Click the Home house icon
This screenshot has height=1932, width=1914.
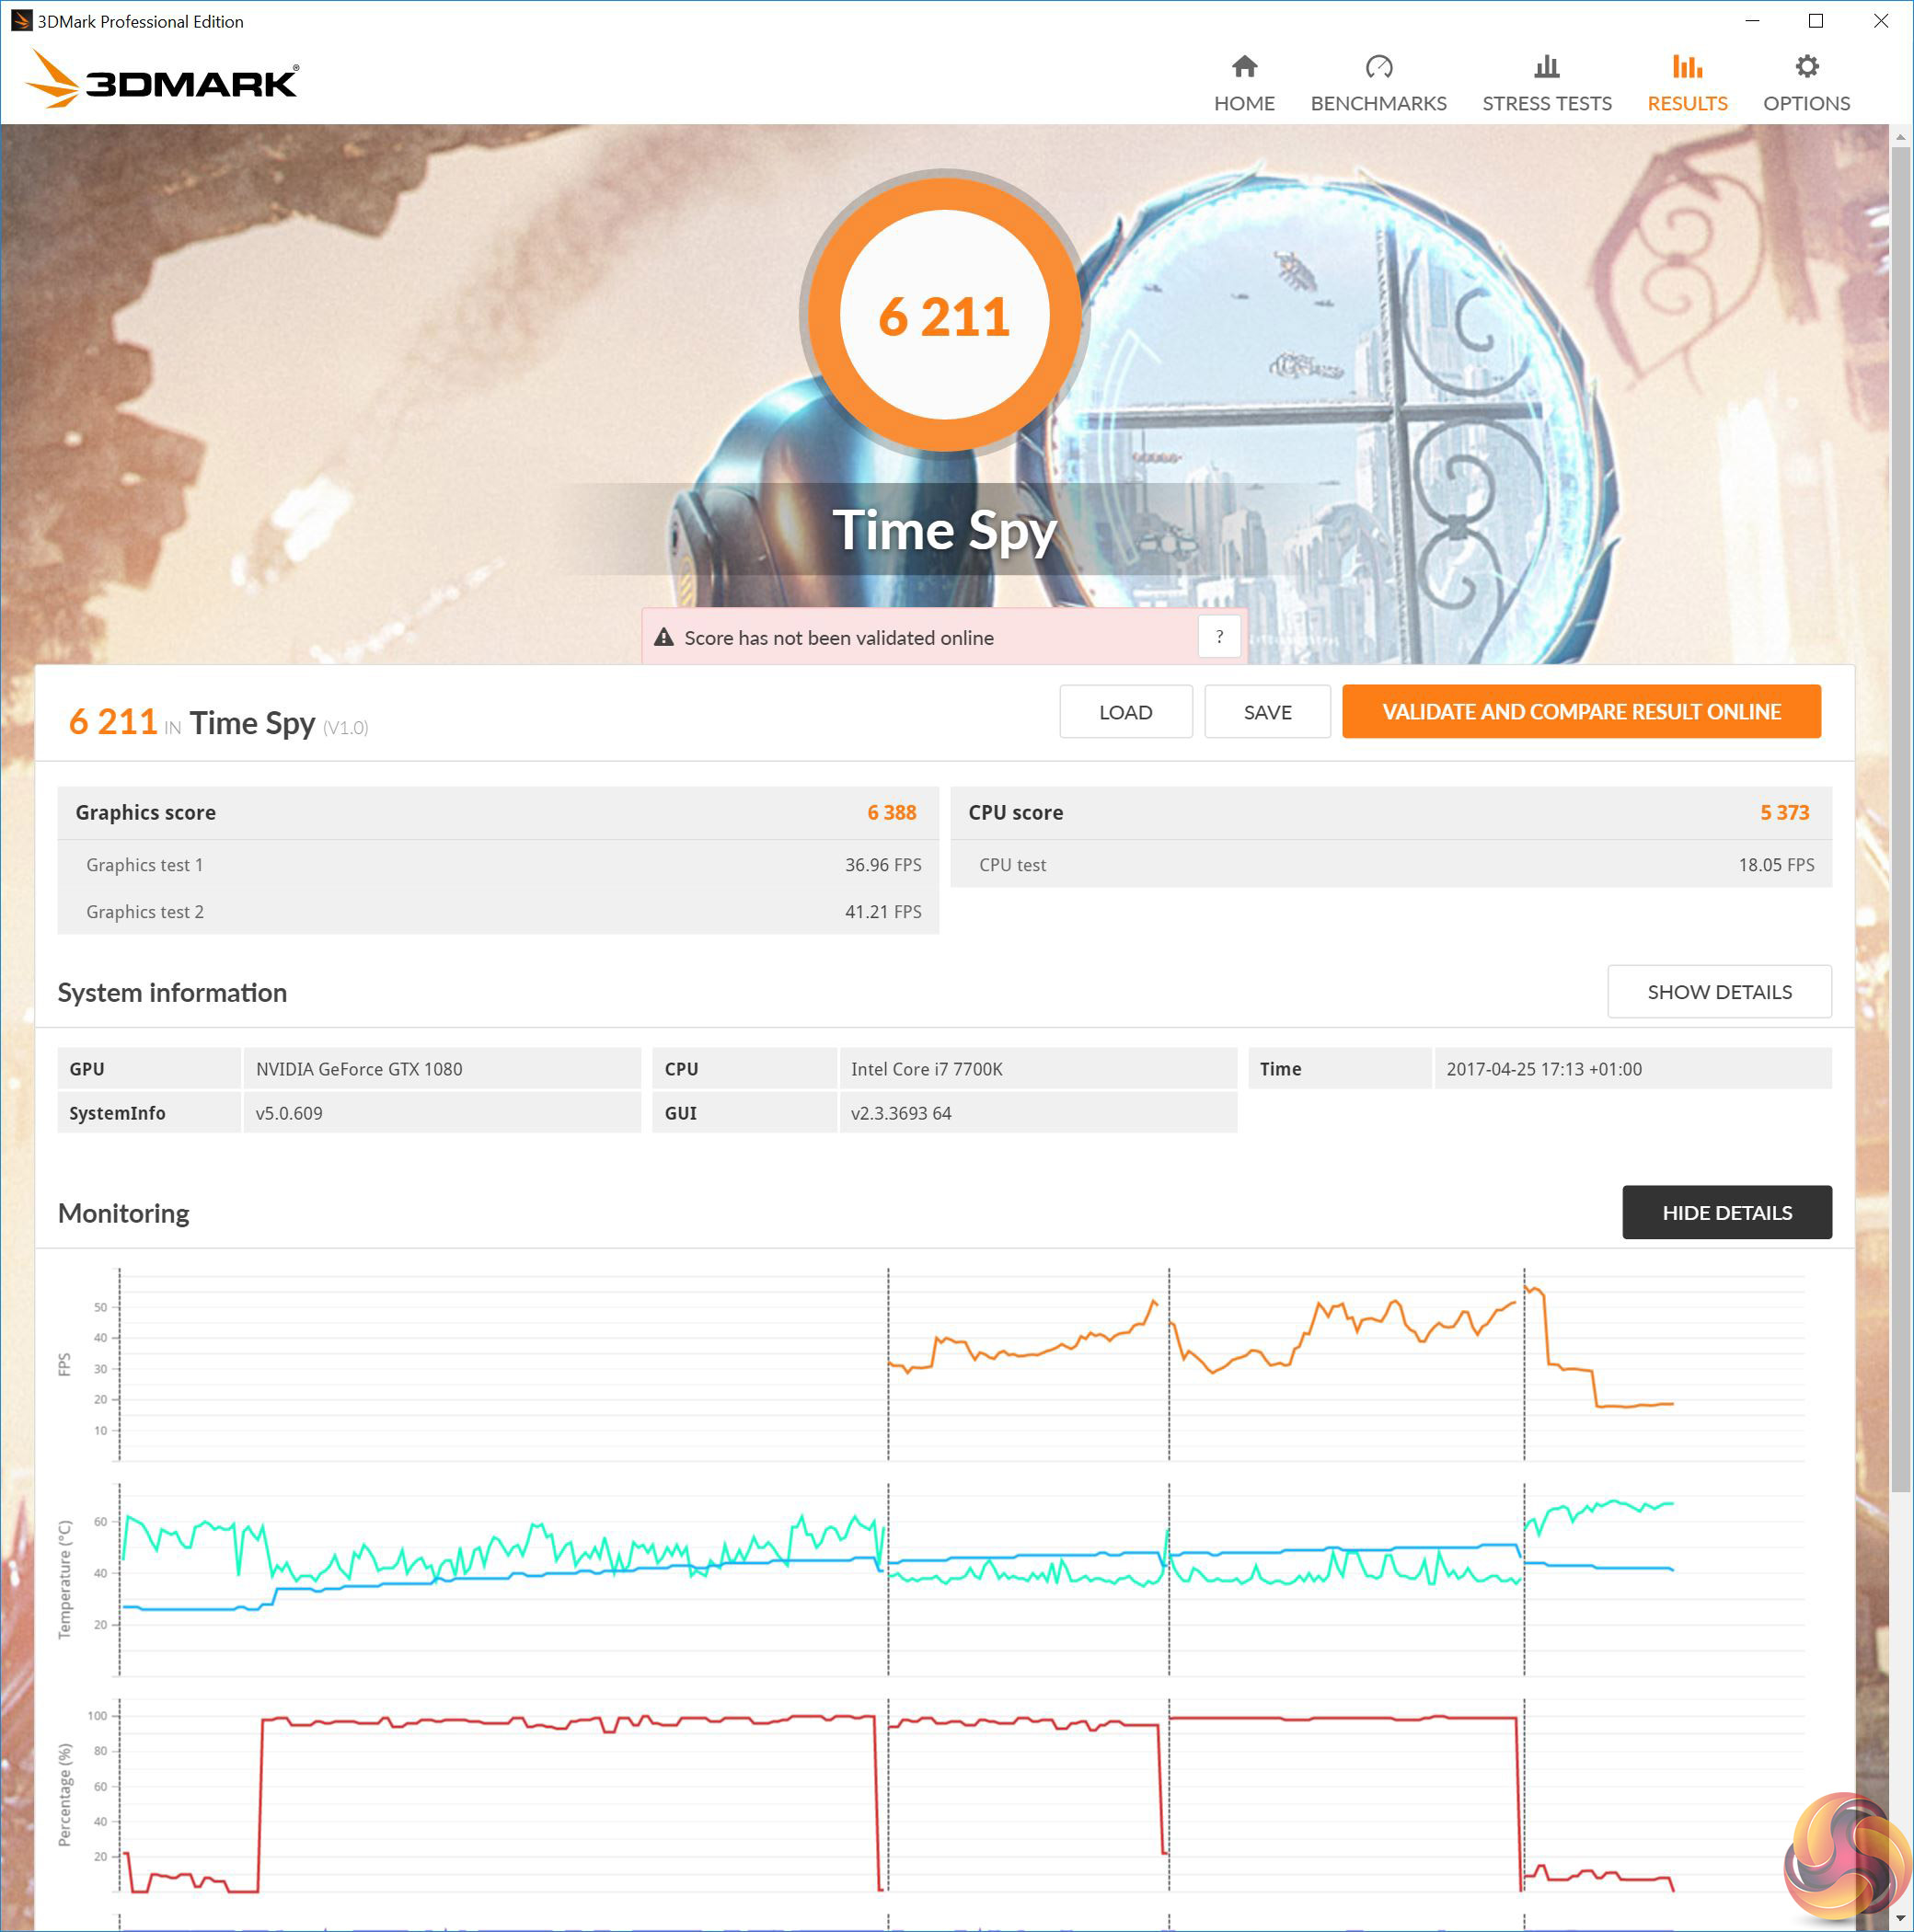(1244, 67)
